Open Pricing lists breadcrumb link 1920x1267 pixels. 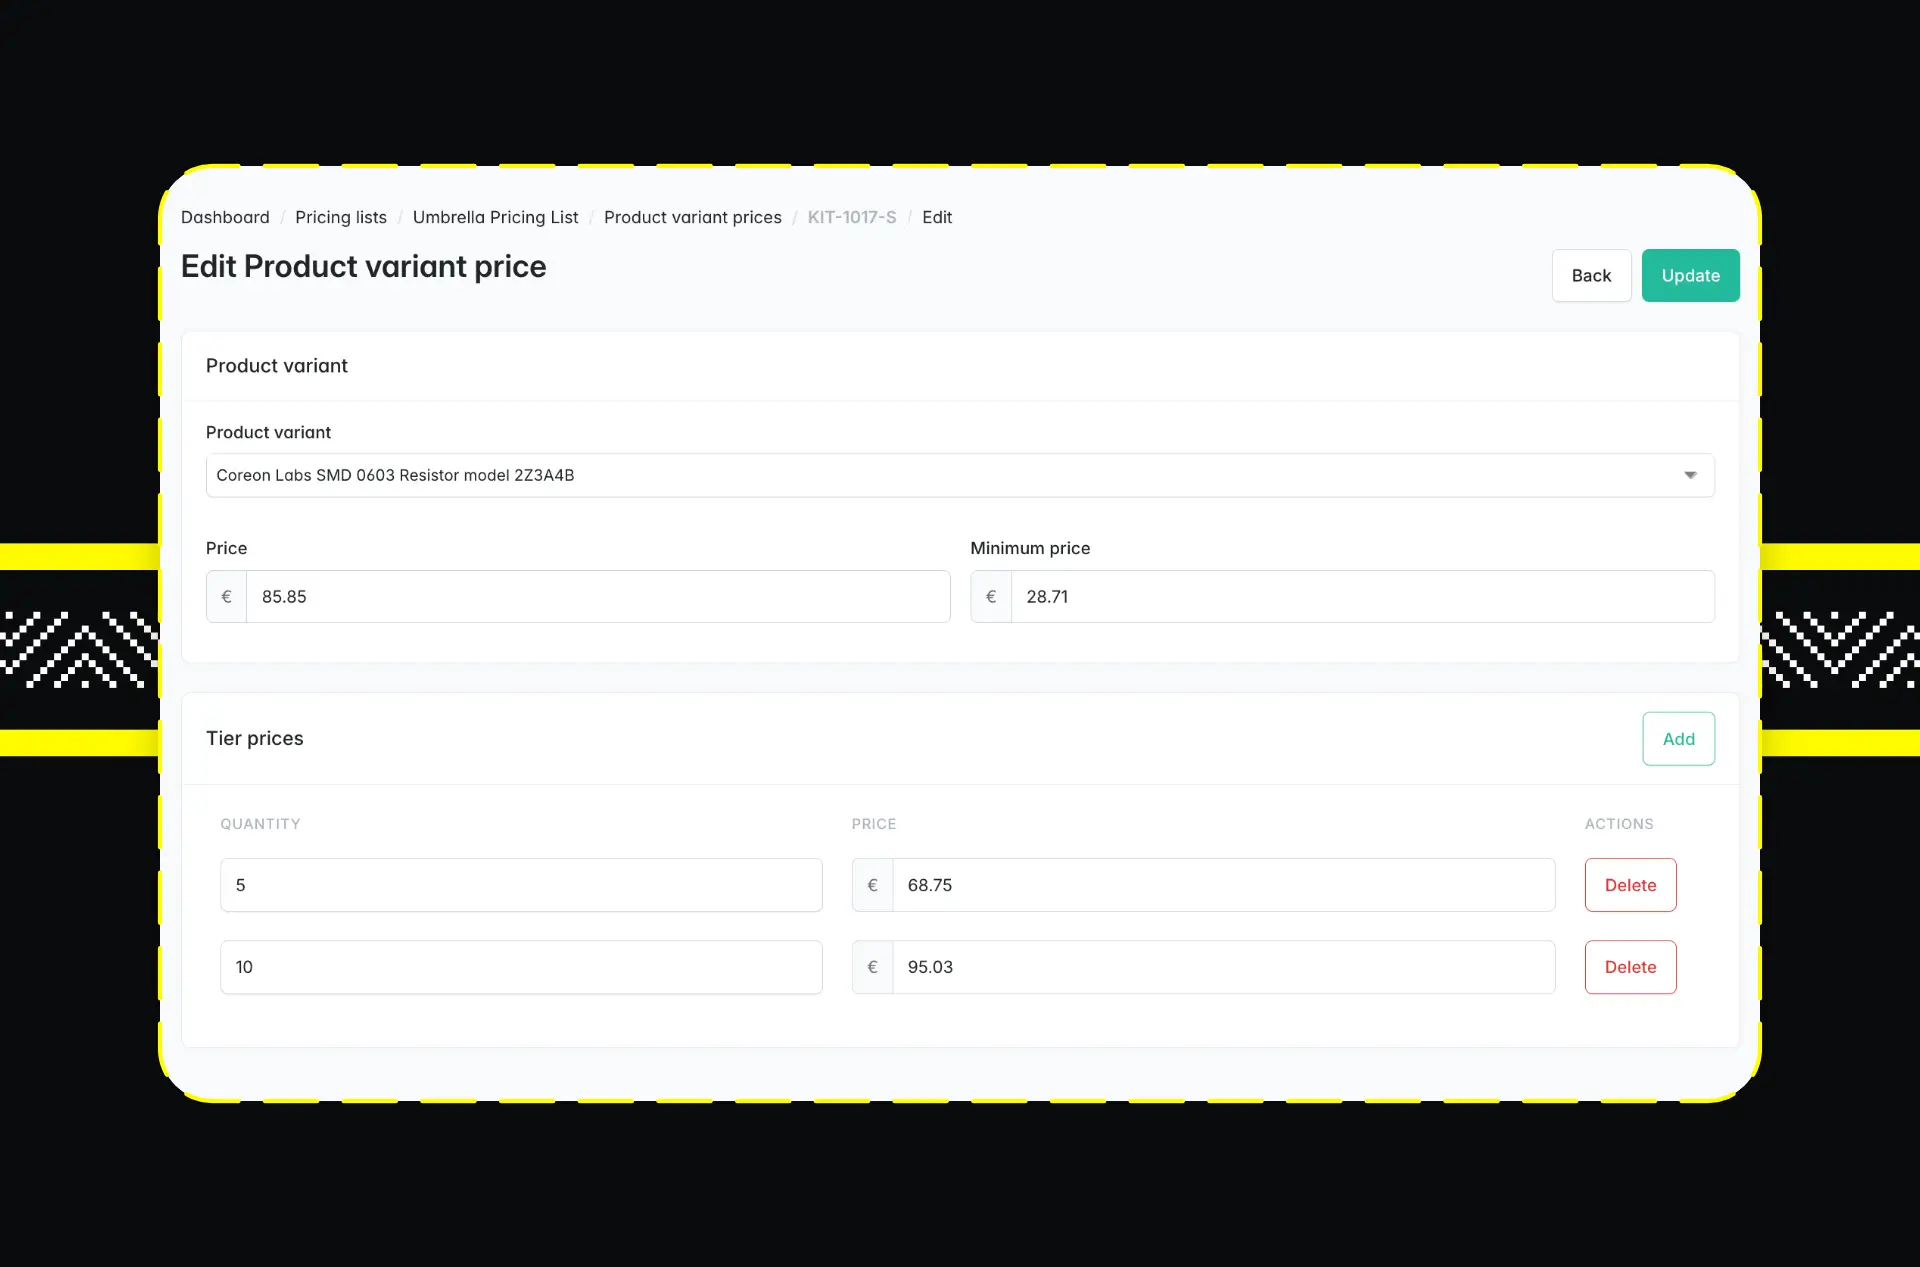pyautogui.click(x=340, y=217)
